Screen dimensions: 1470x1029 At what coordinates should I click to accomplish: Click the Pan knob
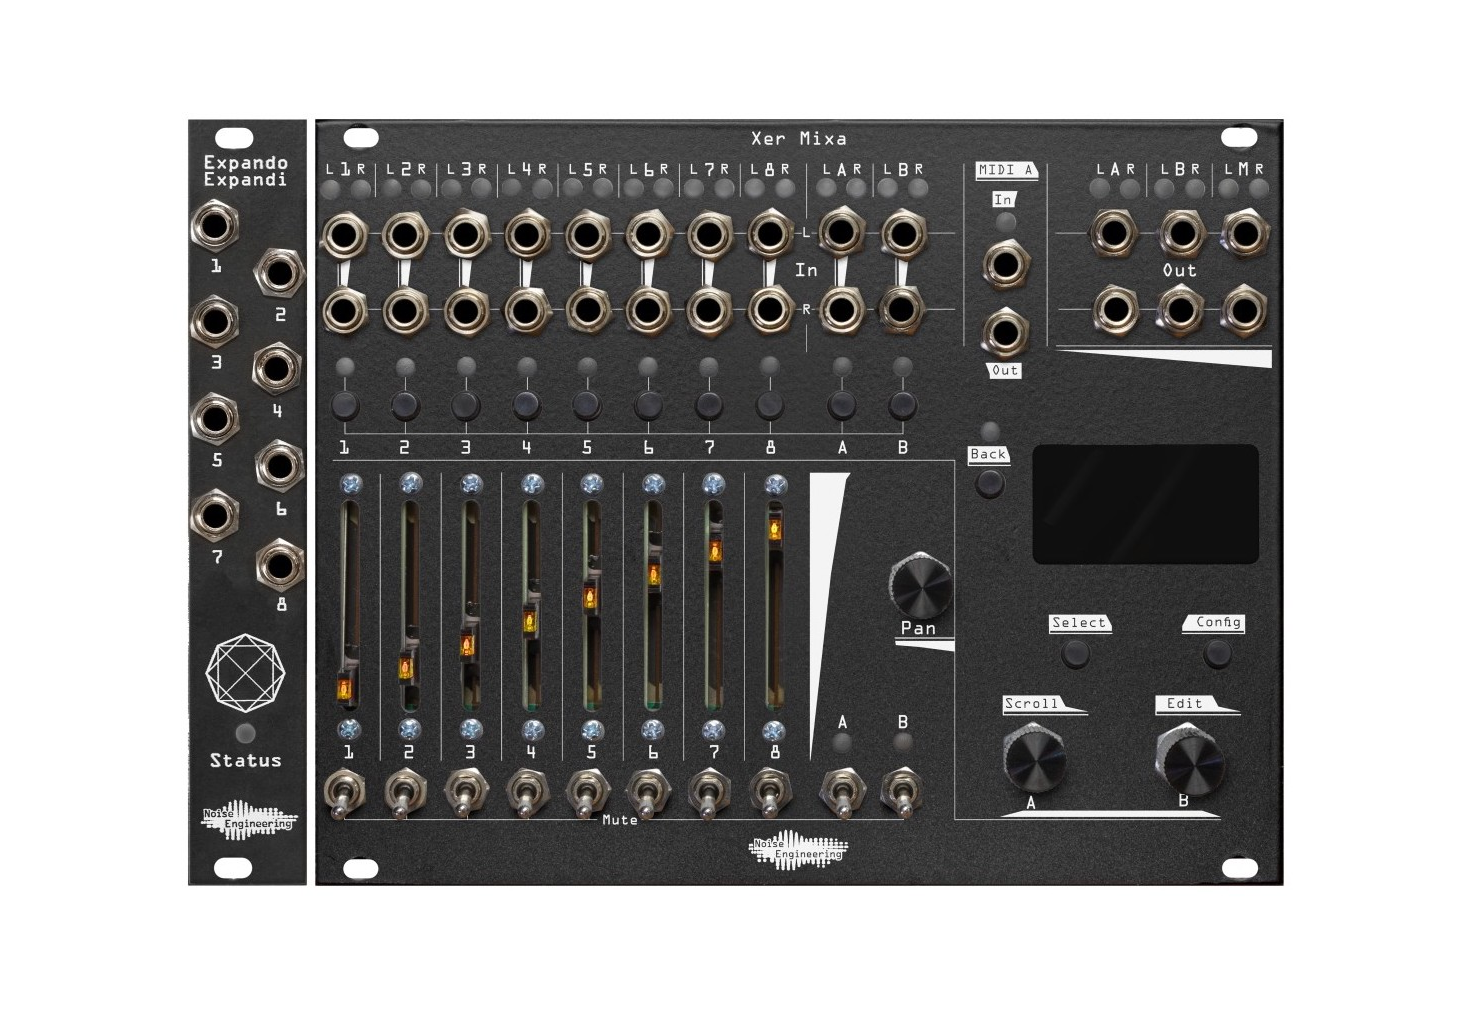[920, 587]
